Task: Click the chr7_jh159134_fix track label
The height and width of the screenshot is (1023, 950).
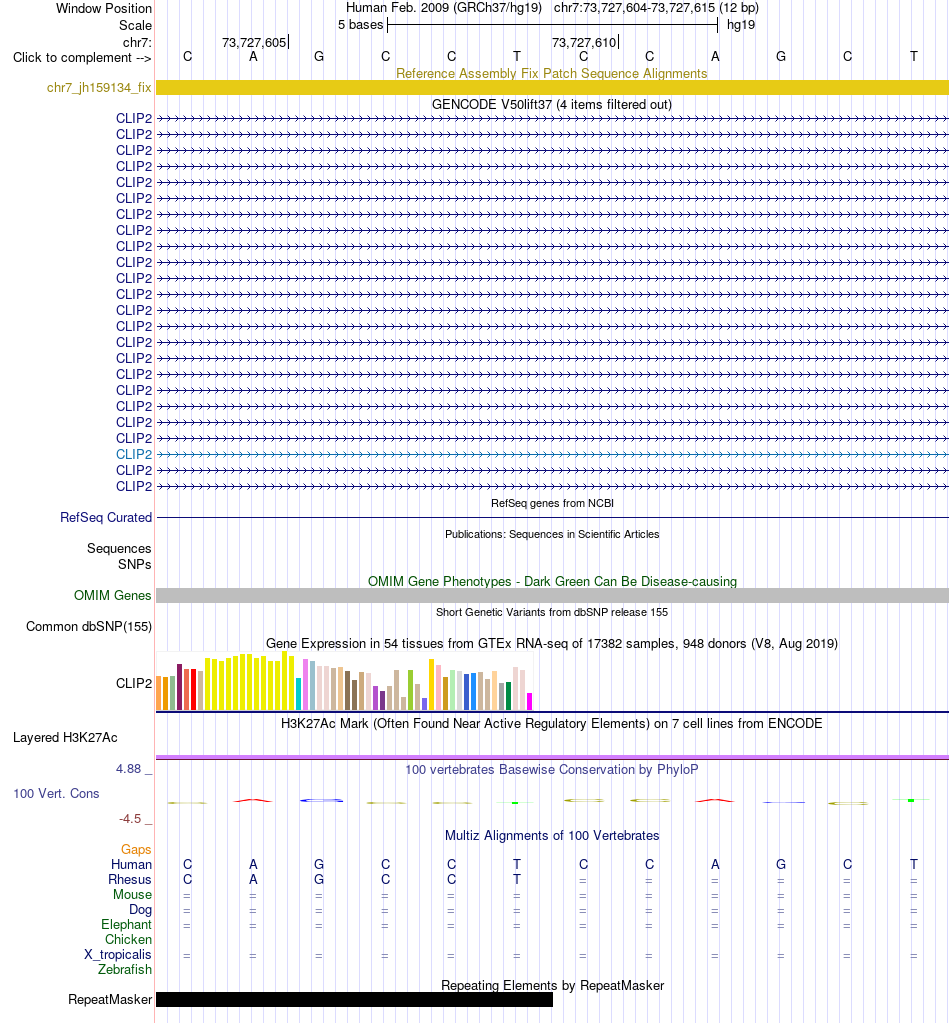Action: (x=99, y=87)
